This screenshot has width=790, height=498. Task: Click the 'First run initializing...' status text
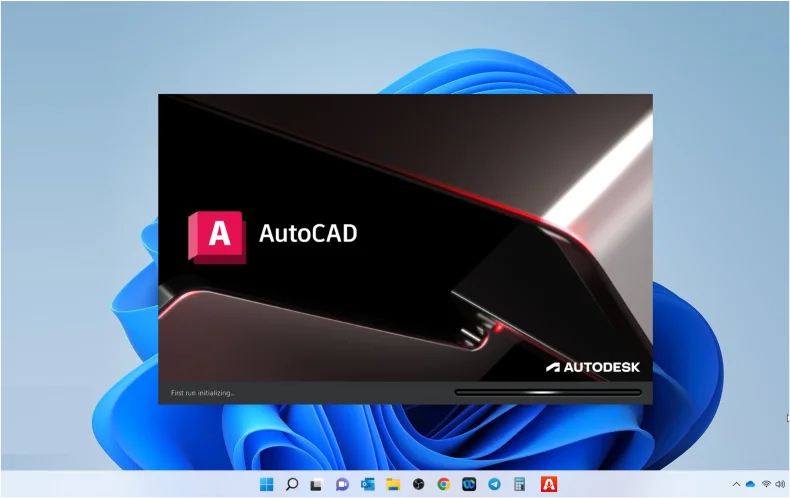pyautogui.click(x=203, y=393)
